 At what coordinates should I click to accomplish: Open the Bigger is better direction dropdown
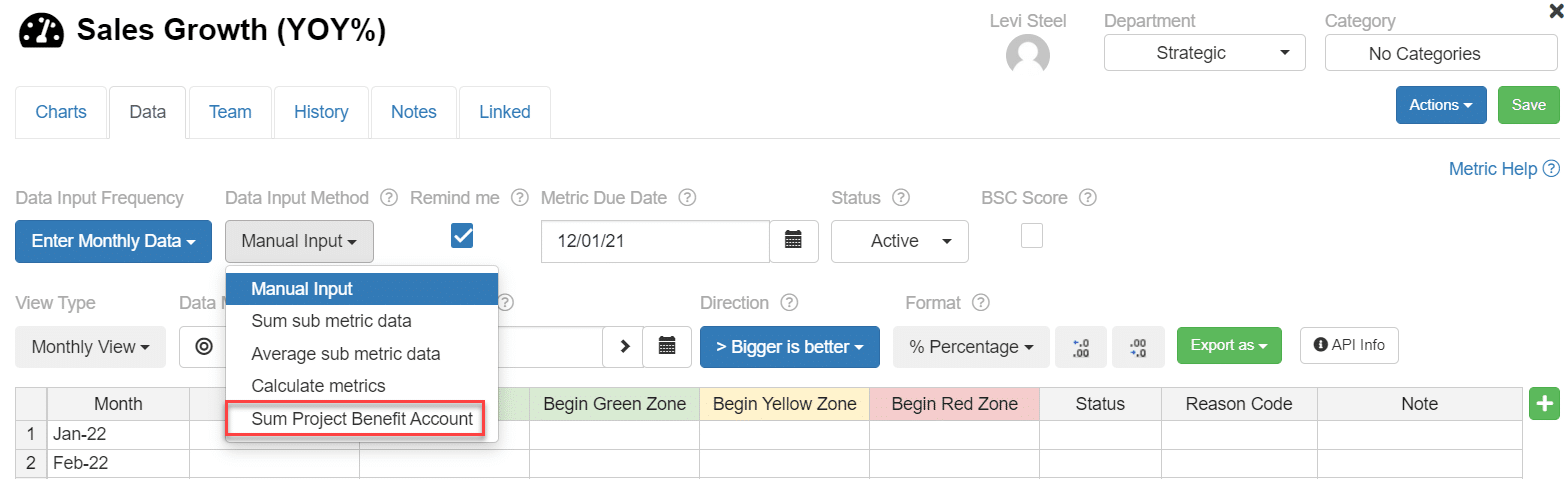coord(789,346)
